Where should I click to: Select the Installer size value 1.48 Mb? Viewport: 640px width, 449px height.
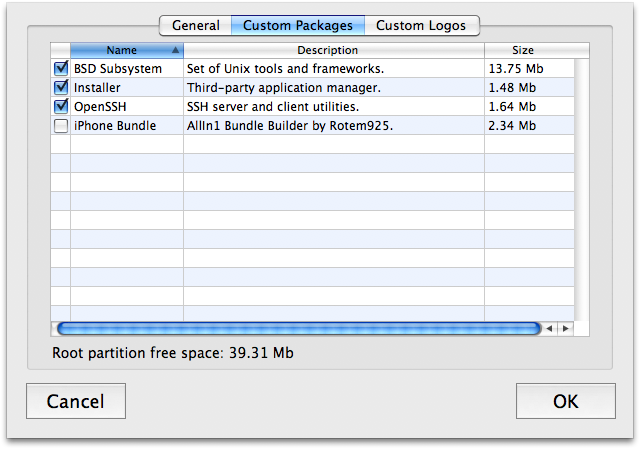[512, 88]
